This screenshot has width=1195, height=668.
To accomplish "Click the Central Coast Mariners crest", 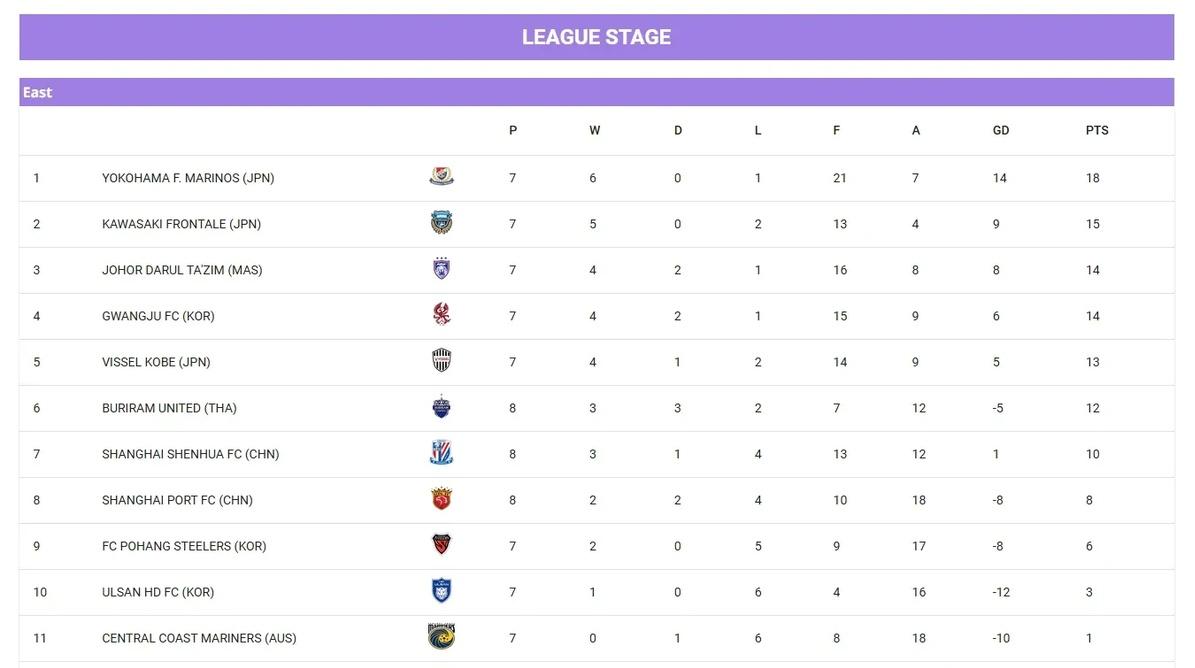I will (x=441, y=636).
